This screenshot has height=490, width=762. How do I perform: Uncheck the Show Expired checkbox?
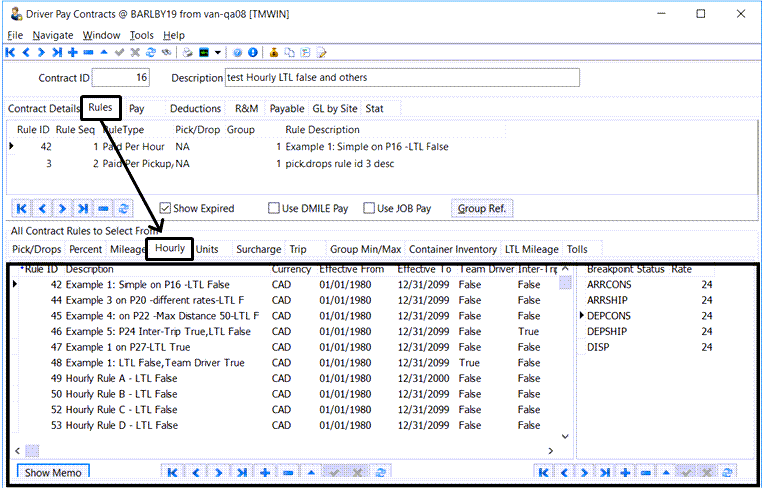[166, 208]
